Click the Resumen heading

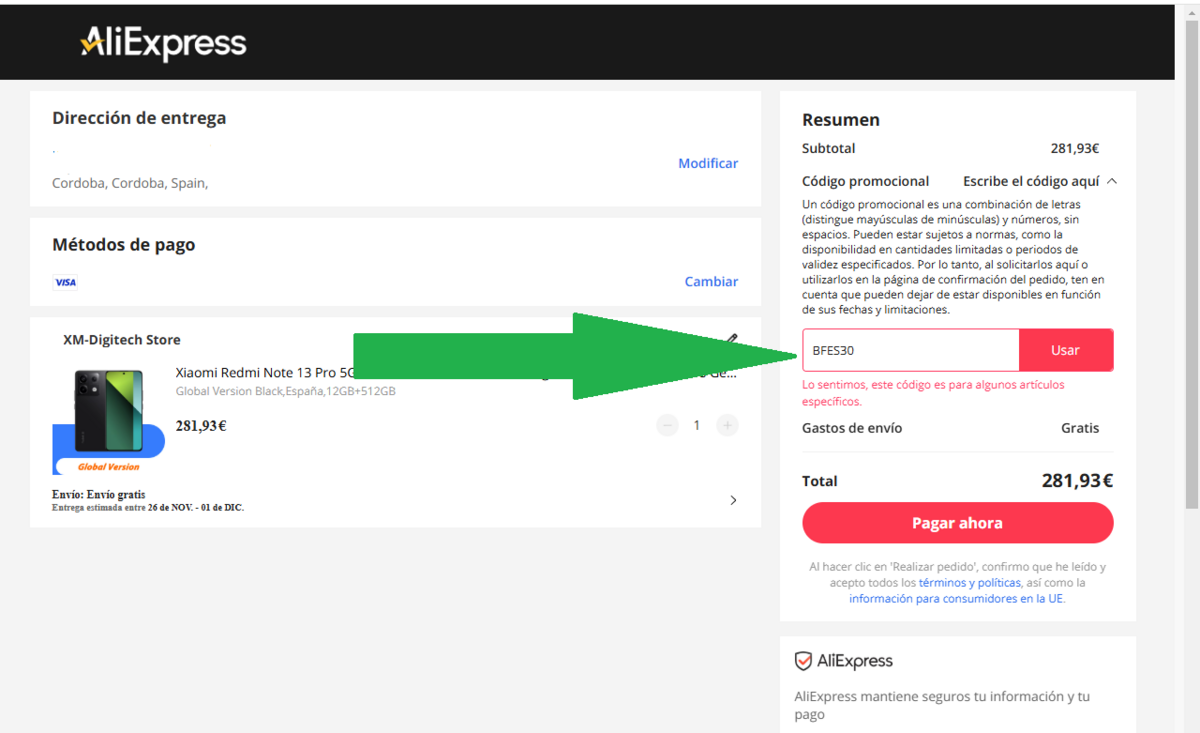(x=841, y=120)
